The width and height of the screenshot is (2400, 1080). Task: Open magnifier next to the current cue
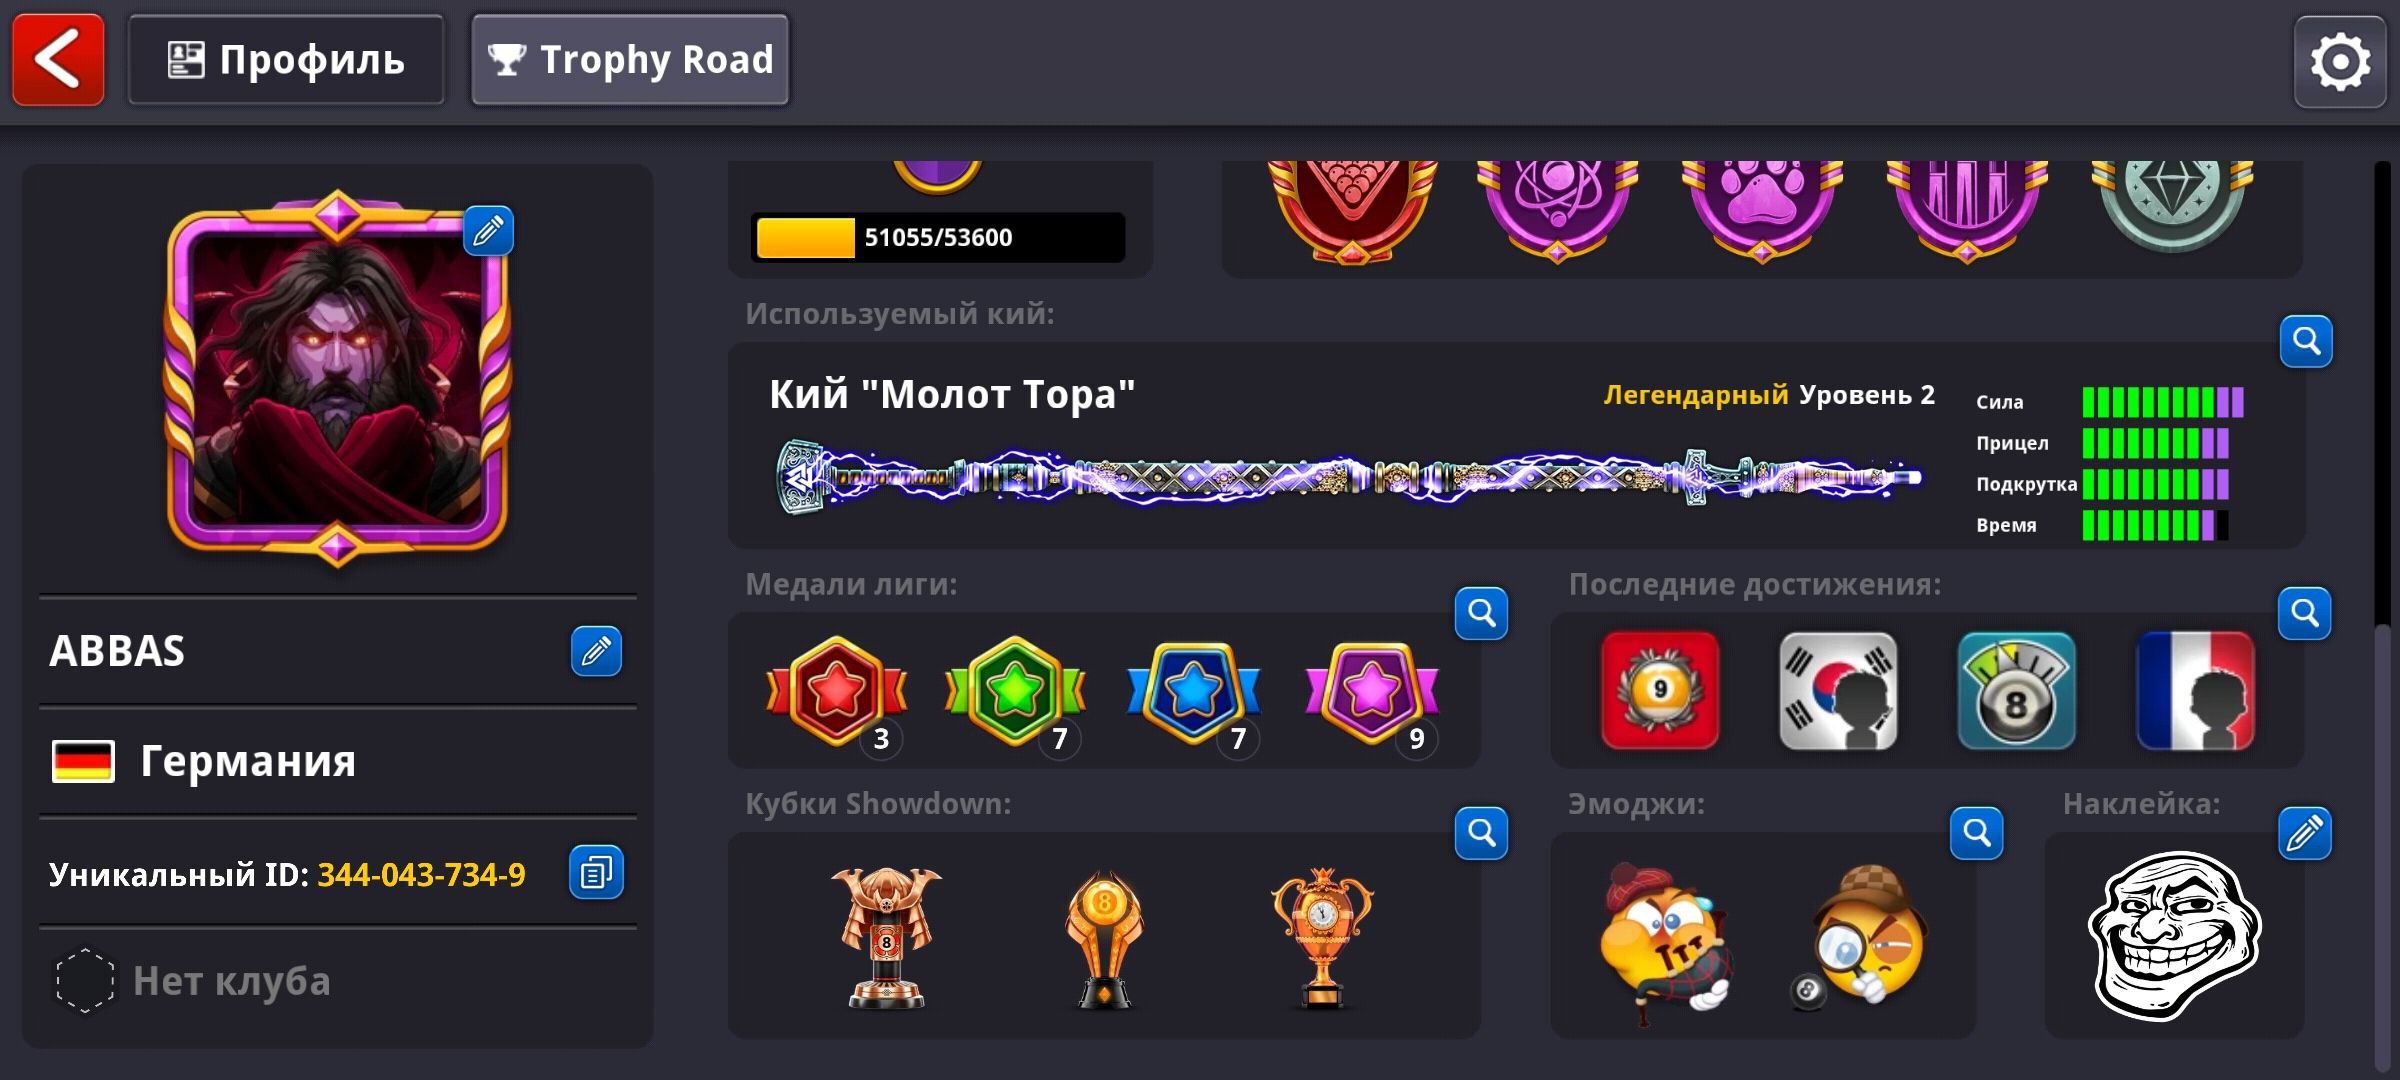click(x=2306, y=342)
